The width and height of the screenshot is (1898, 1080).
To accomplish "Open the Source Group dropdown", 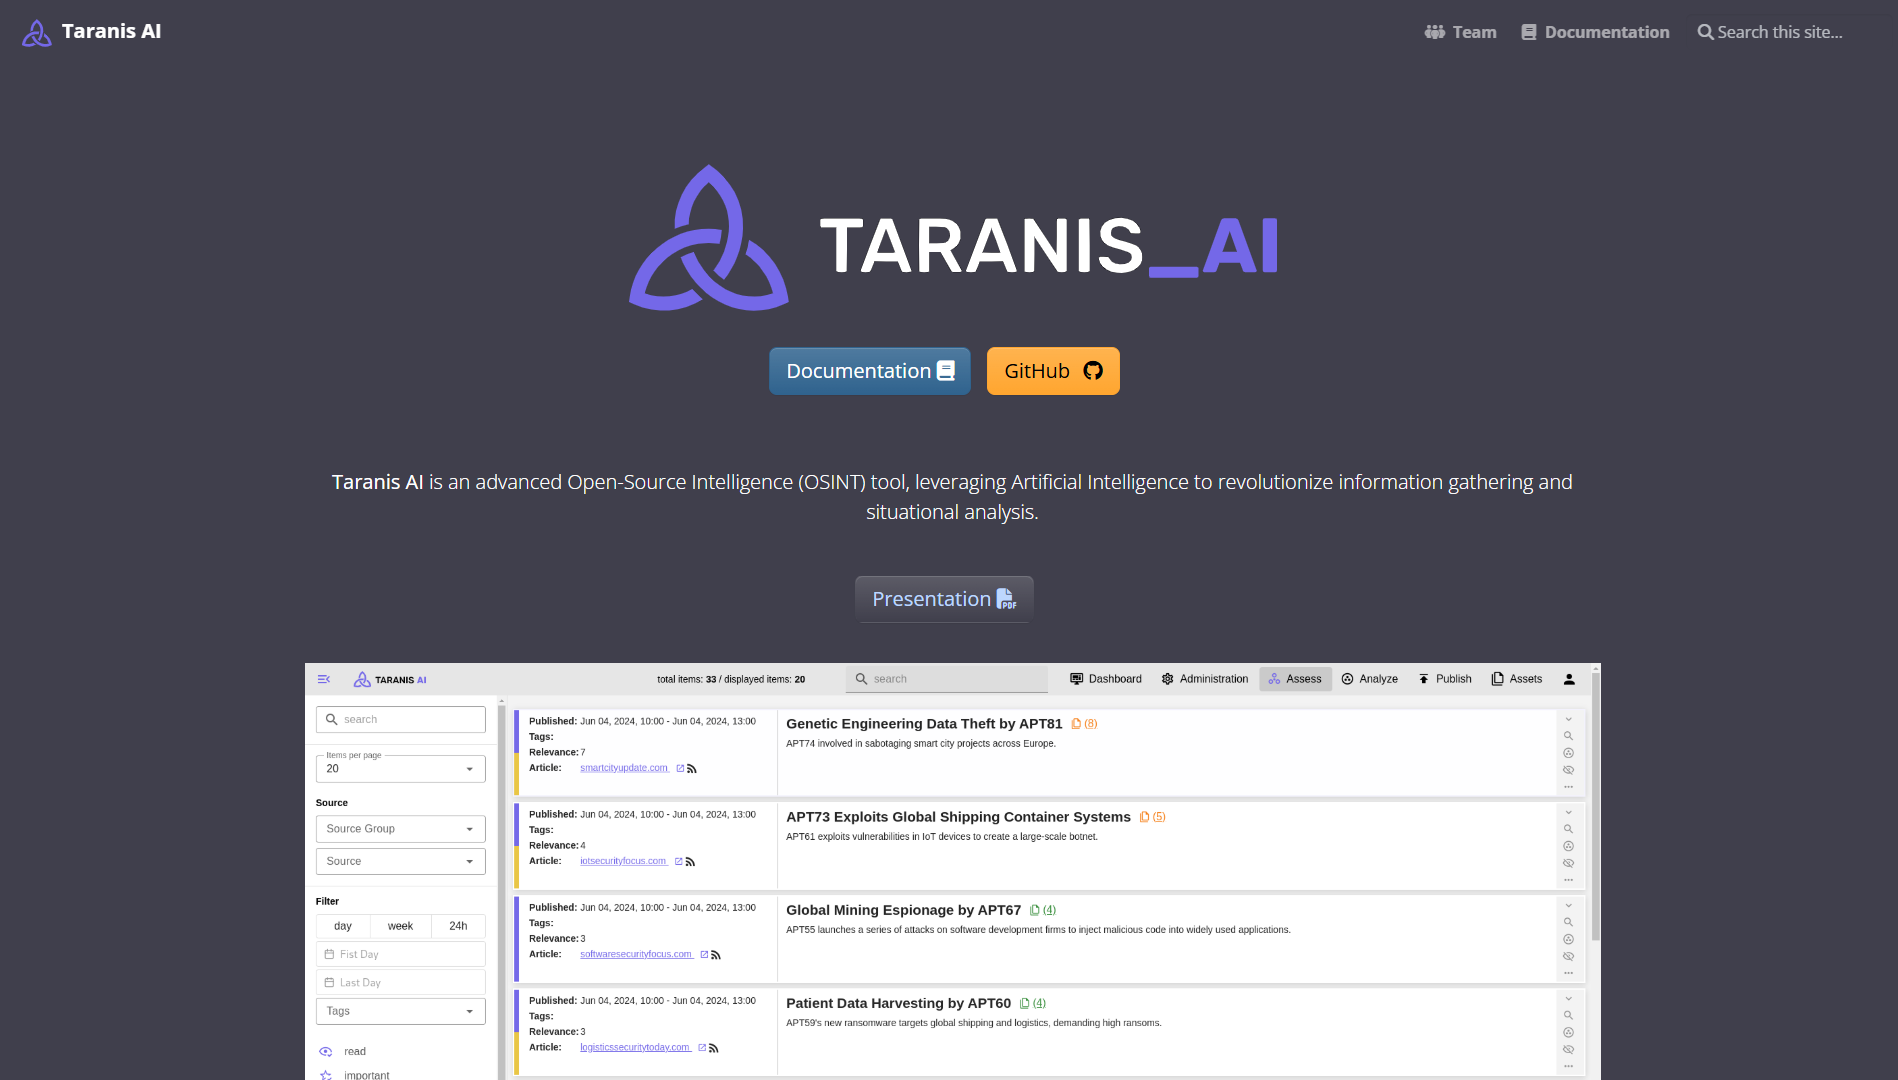I will (400, 829).
